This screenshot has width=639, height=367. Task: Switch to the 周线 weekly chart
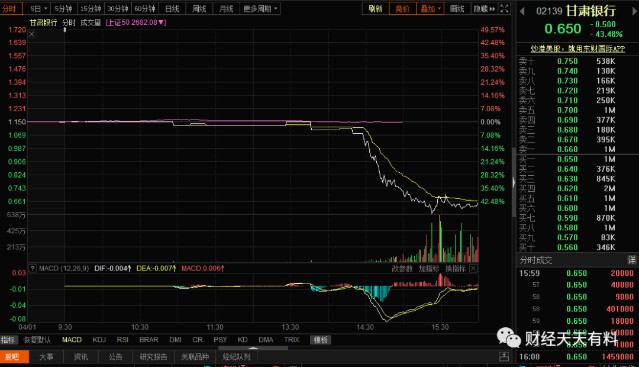(x=199, y=9)
